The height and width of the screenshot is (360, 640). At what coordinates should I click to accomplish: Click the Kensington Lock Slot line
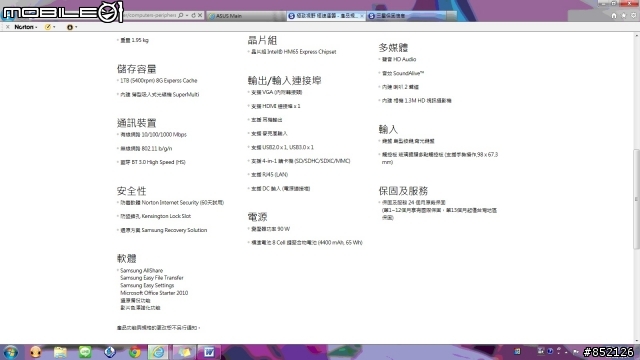point(156,216)
